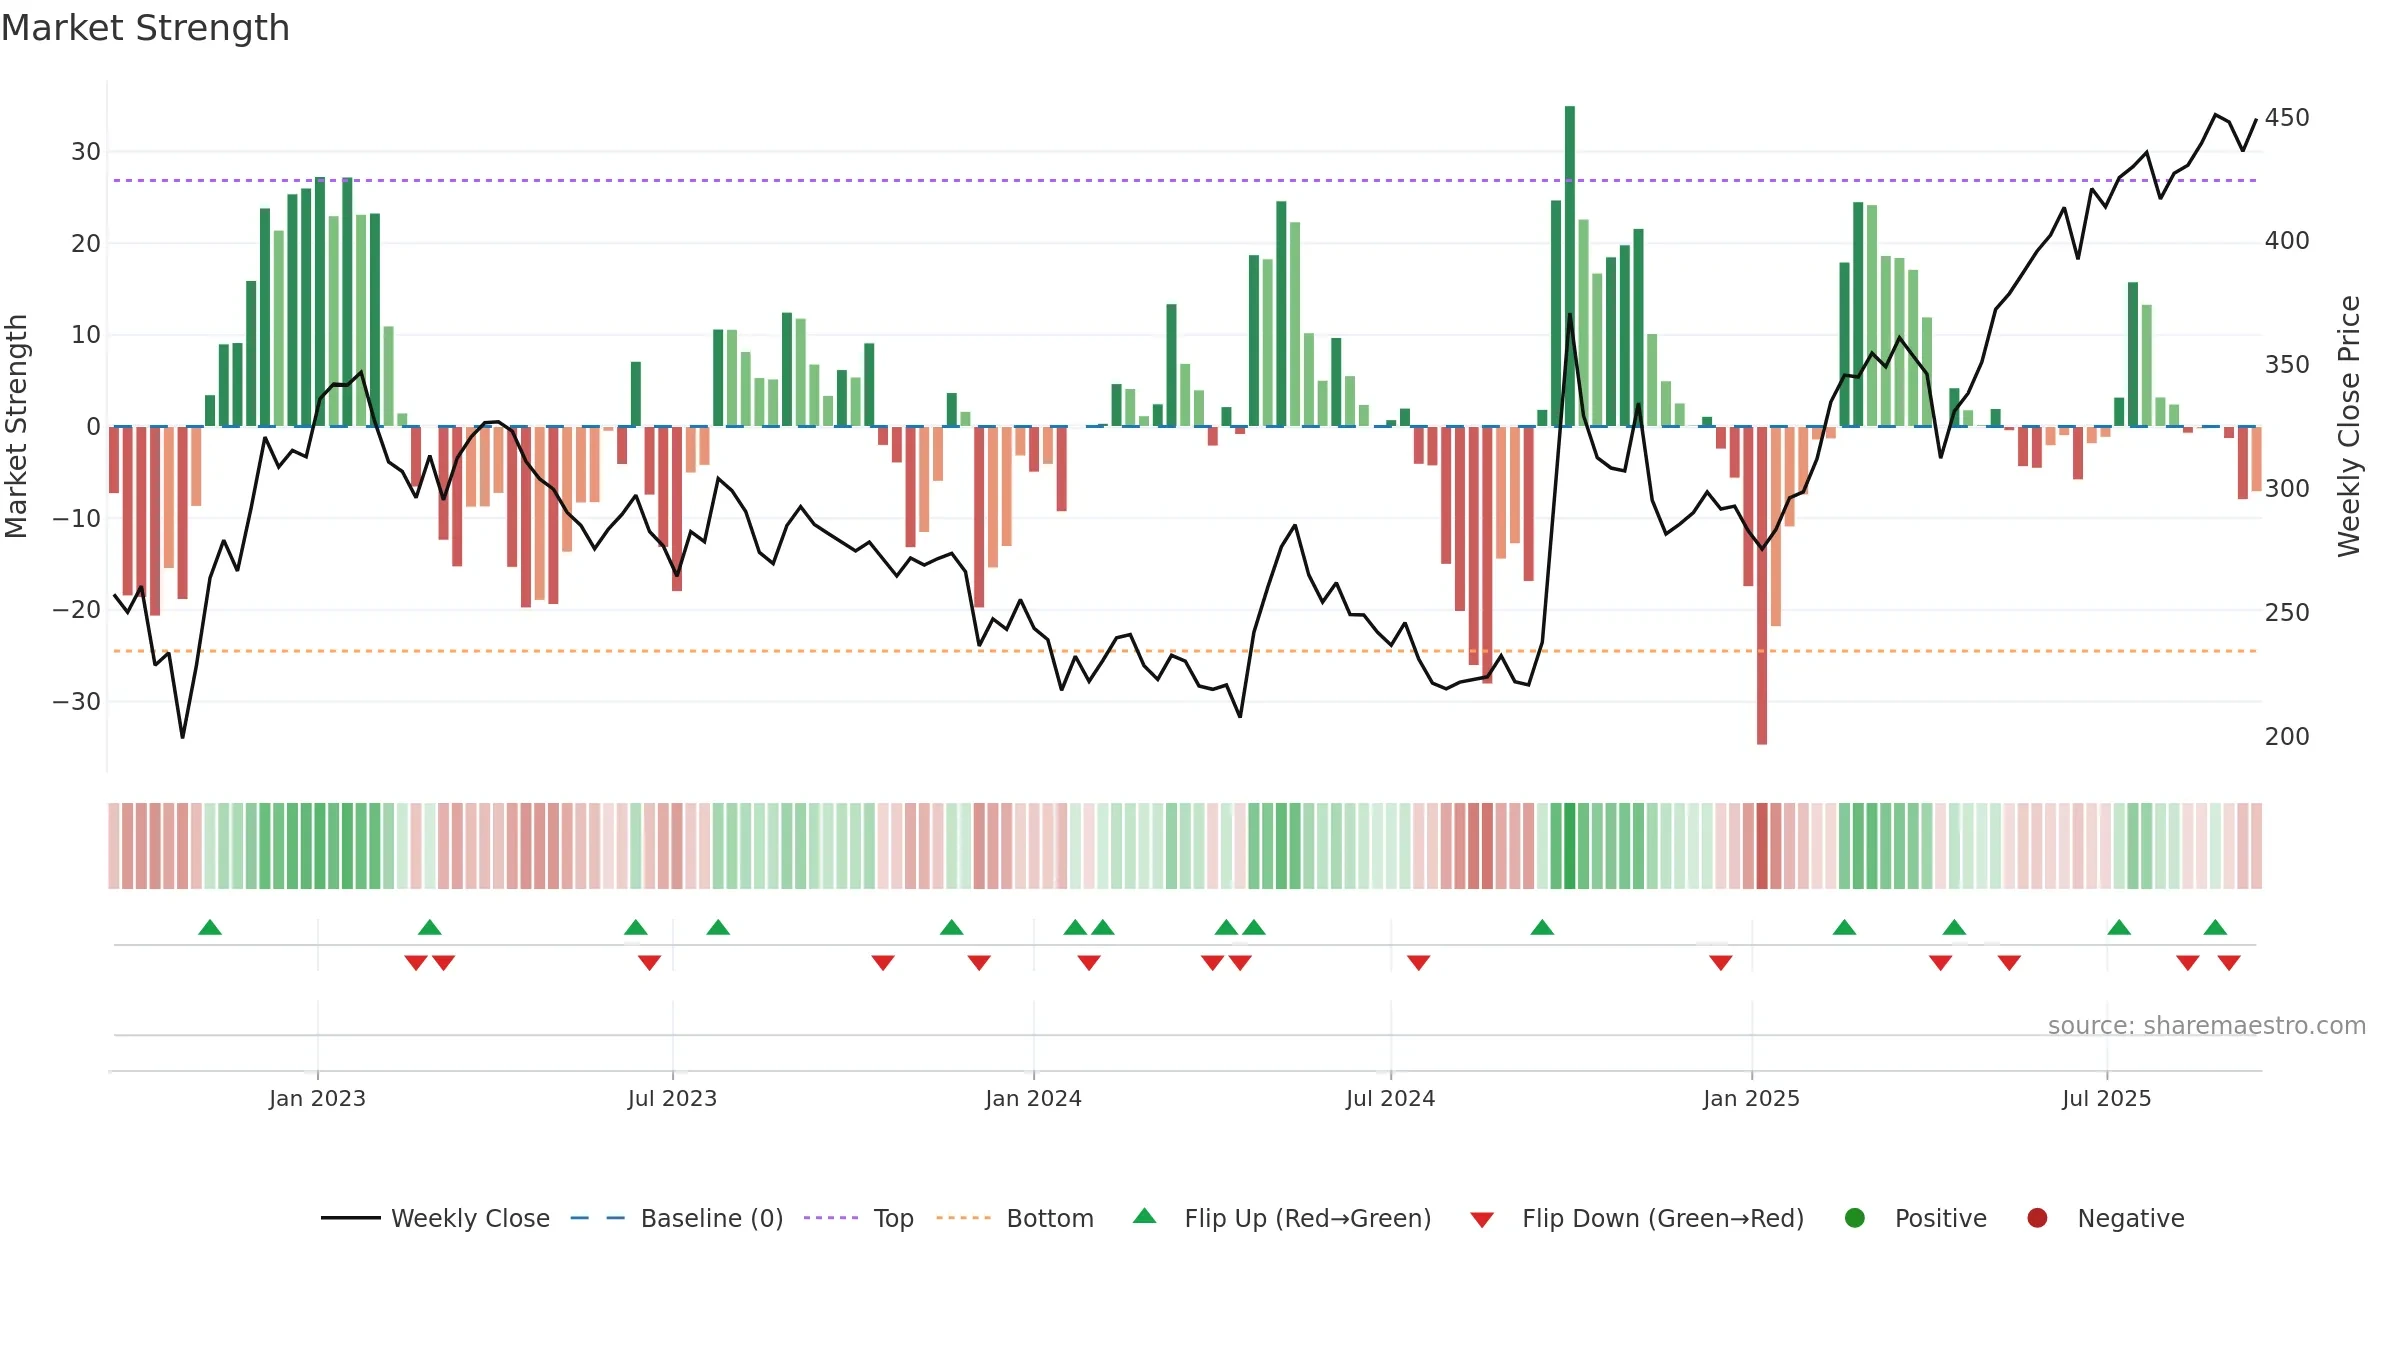Toggle the Negative legend entry
Image resolution: width=2400 pixels, height=1350 pixels.
click(x=2105, y=1218)
